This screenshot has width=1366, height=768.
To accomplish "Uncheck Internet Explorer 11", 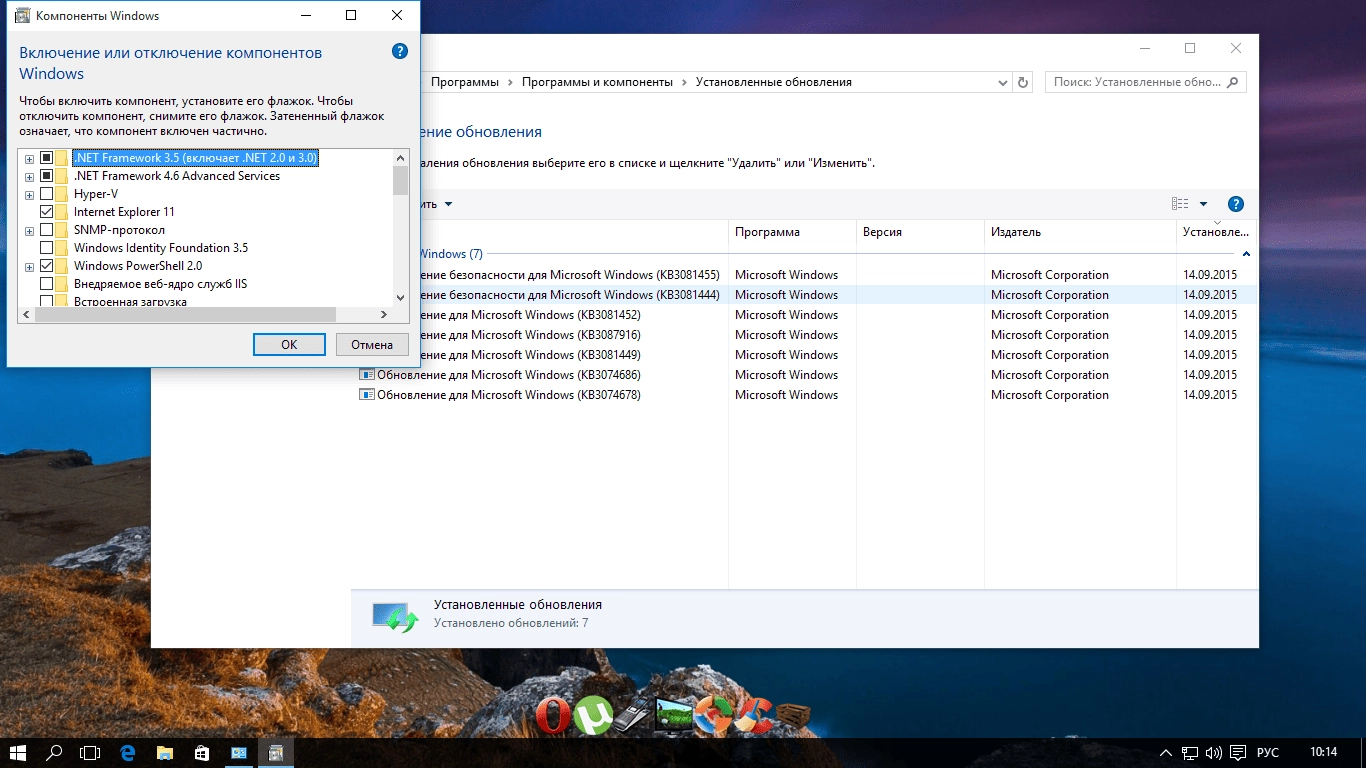I will 46,212.
